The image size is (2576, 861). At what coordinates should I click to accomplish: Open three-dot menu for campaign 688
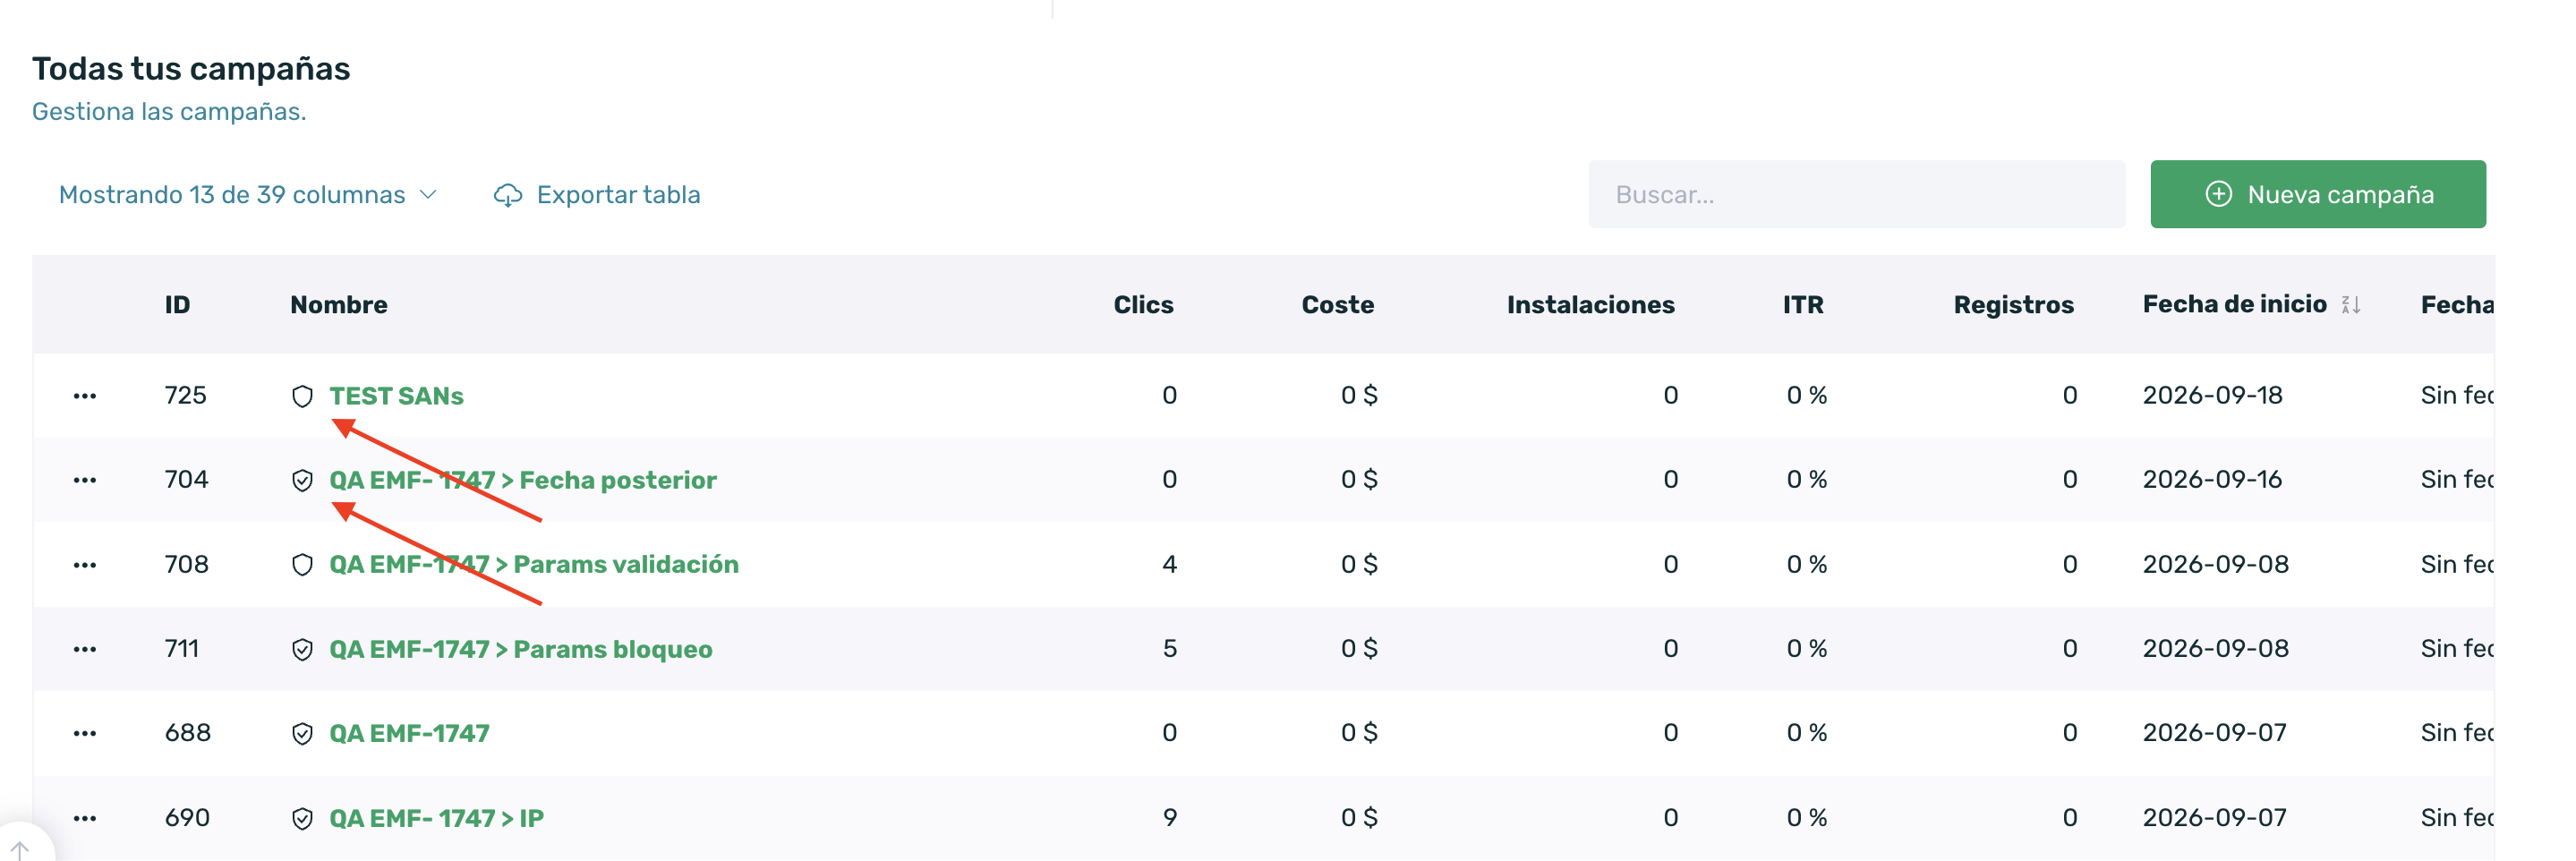(x=85, y=733)
